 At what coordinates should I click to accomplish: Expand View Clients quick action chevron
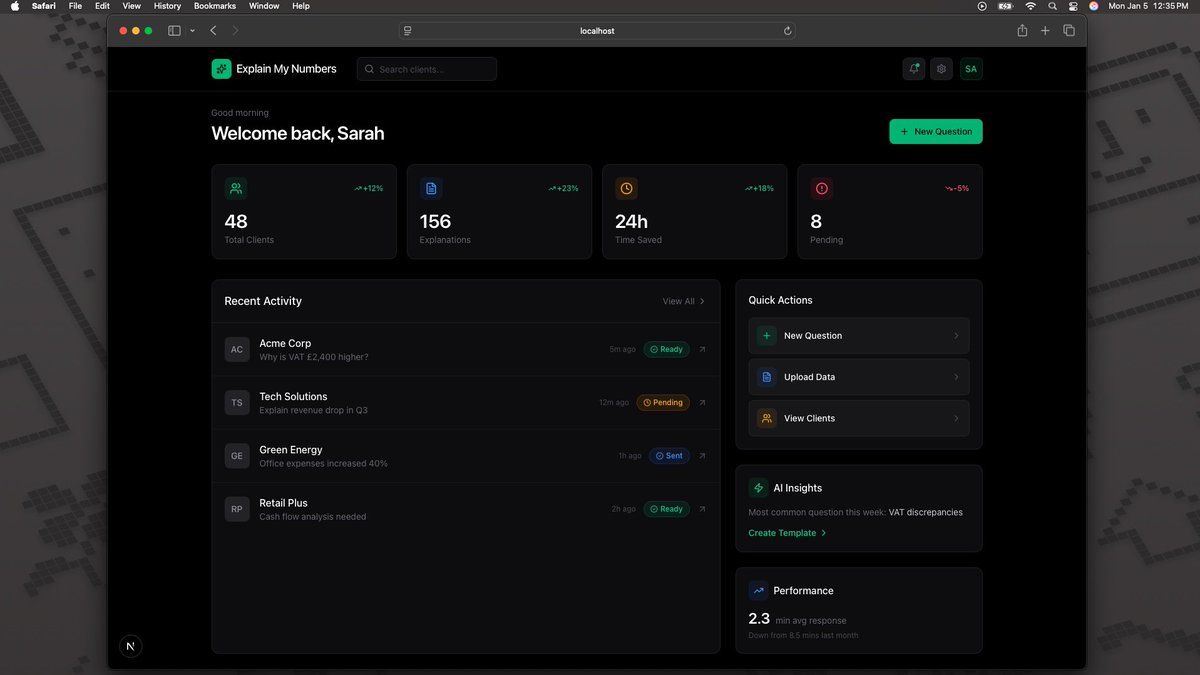pyautogui.click(x=956, y=418)
